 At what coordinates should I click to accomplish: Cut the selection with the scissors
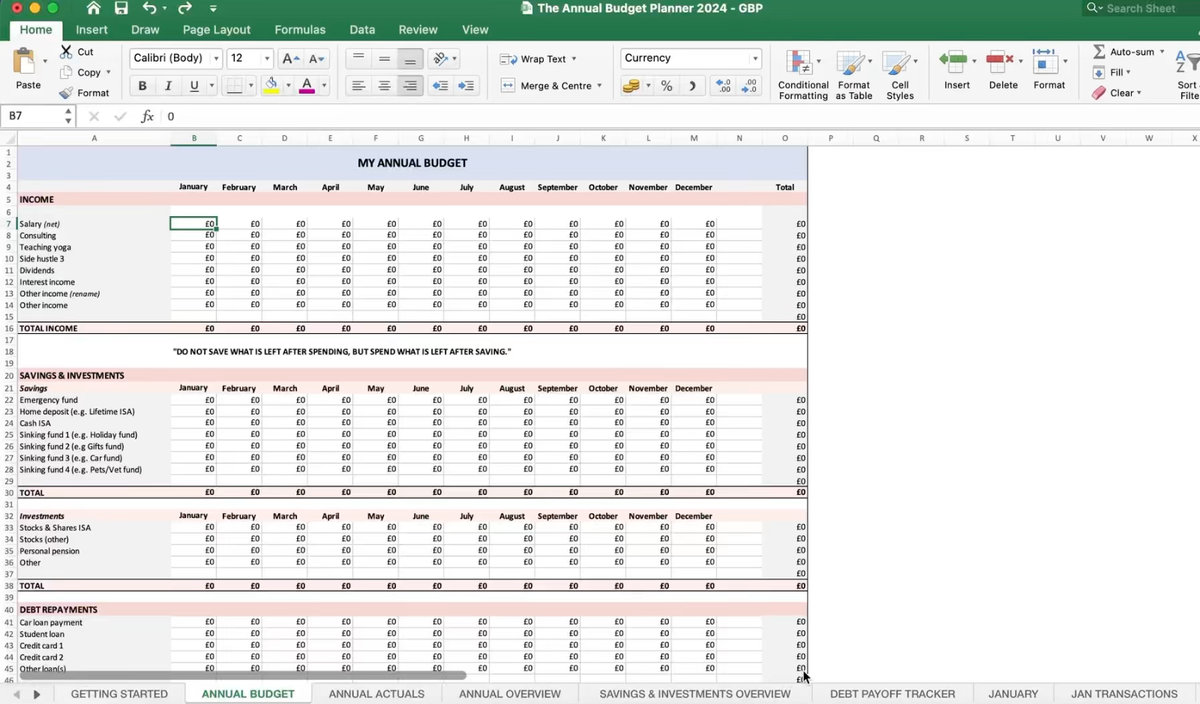click(x=66, y=52)
